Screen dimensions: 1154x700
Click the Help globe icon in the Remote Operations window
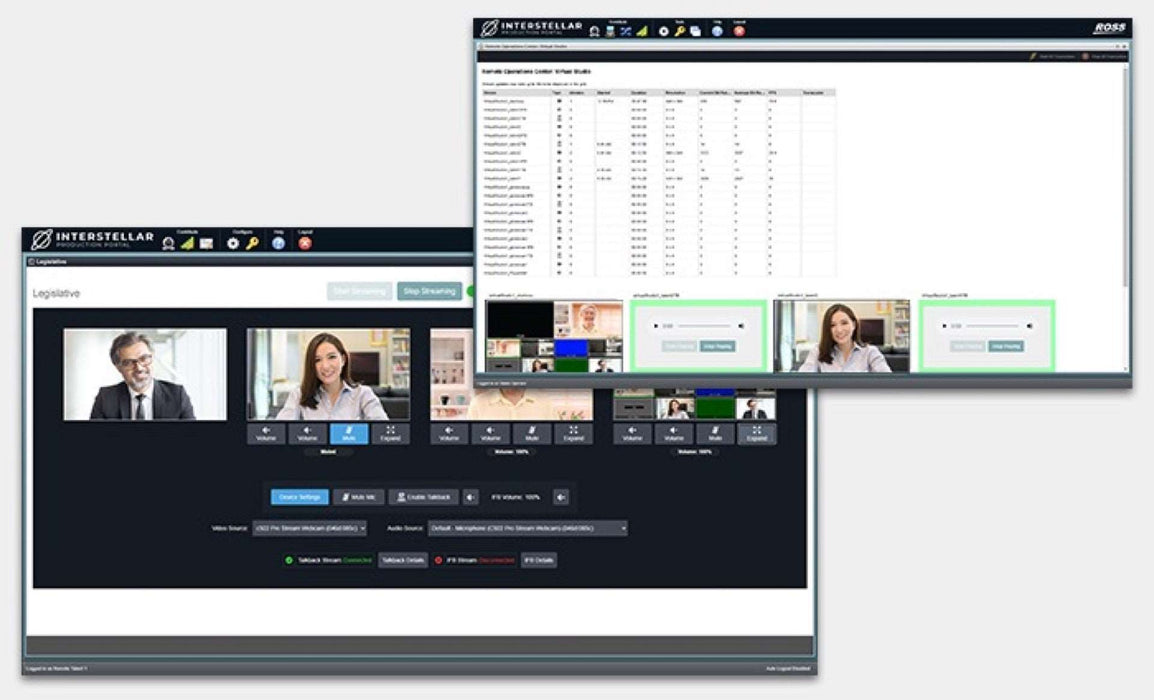pos(717,31)
